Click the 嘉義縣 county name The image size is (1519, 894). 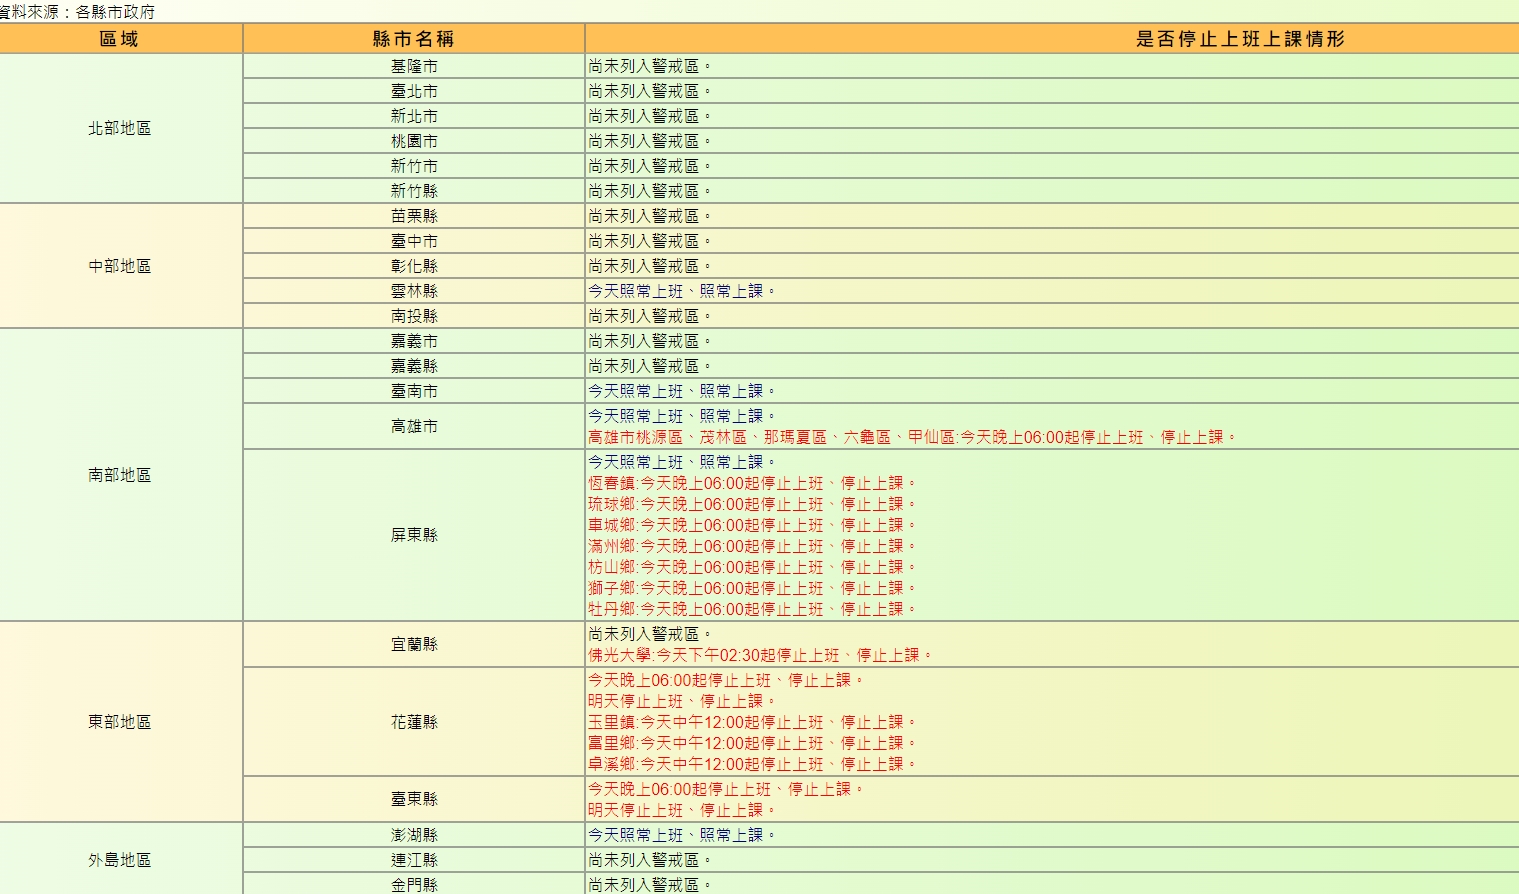tap(414, 366)
